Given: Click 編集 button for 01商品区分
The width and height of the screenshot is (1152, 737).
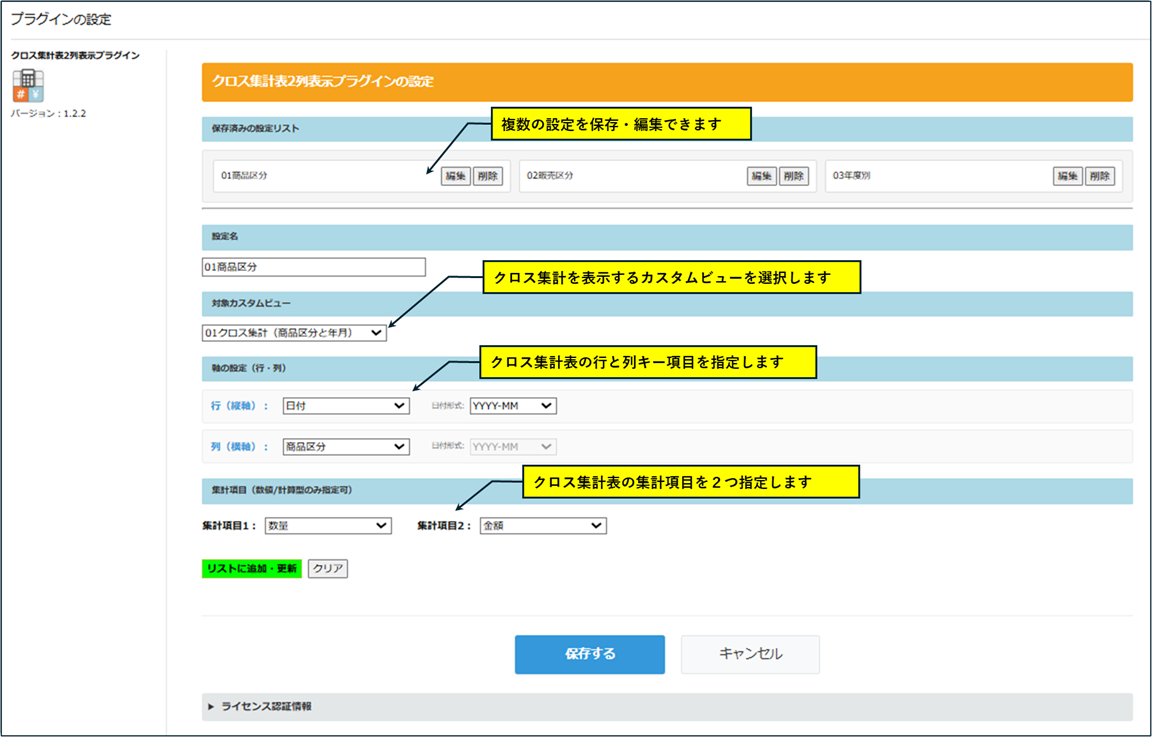Looking at the screenshot, I should [x=455, y=176].
